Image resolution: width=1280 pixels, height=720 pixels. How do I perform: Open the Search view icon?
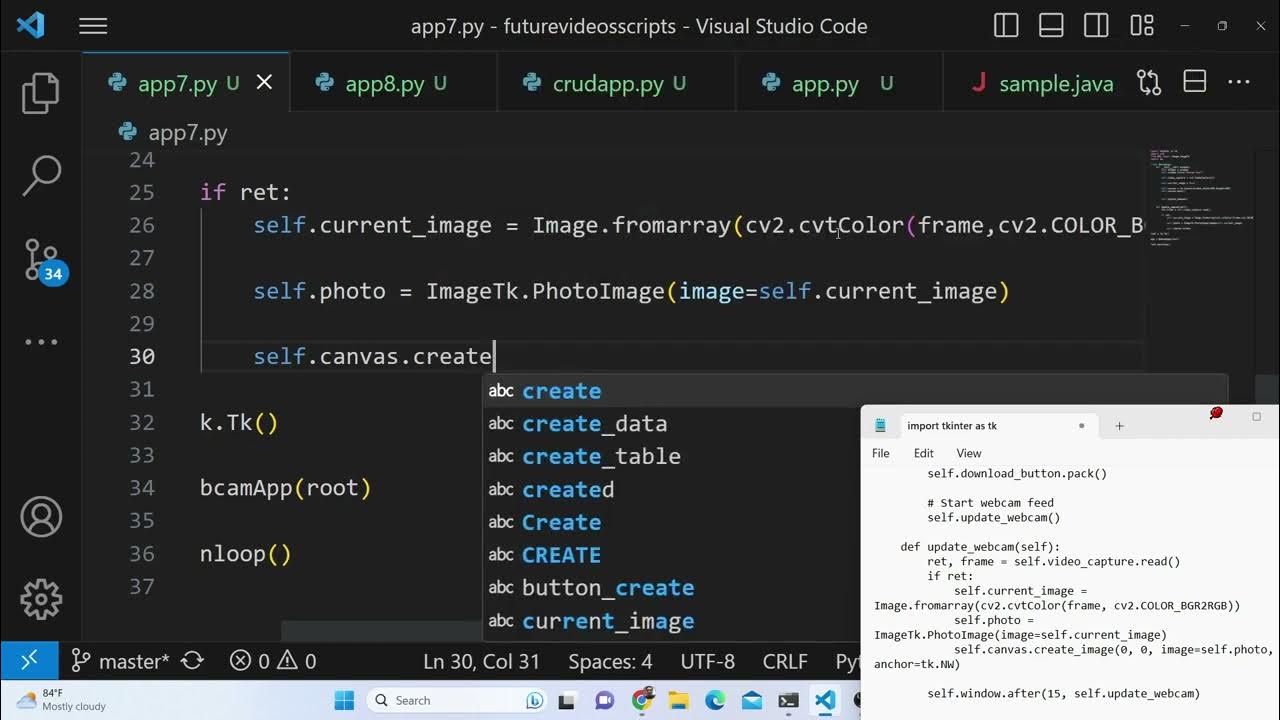[41, 176]
